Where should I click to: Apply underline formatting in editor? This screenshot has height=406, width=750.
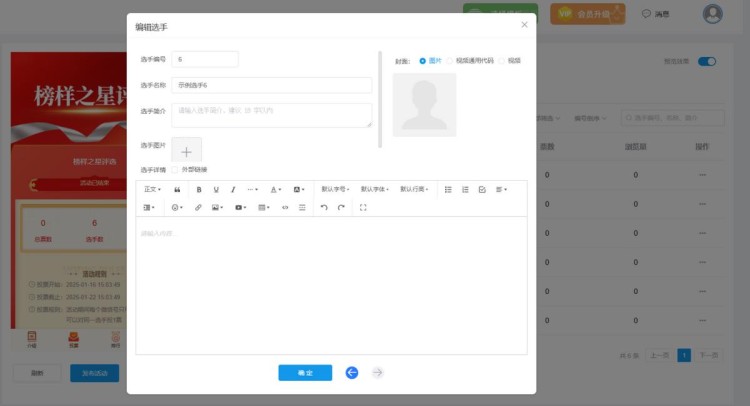point(216,189)
